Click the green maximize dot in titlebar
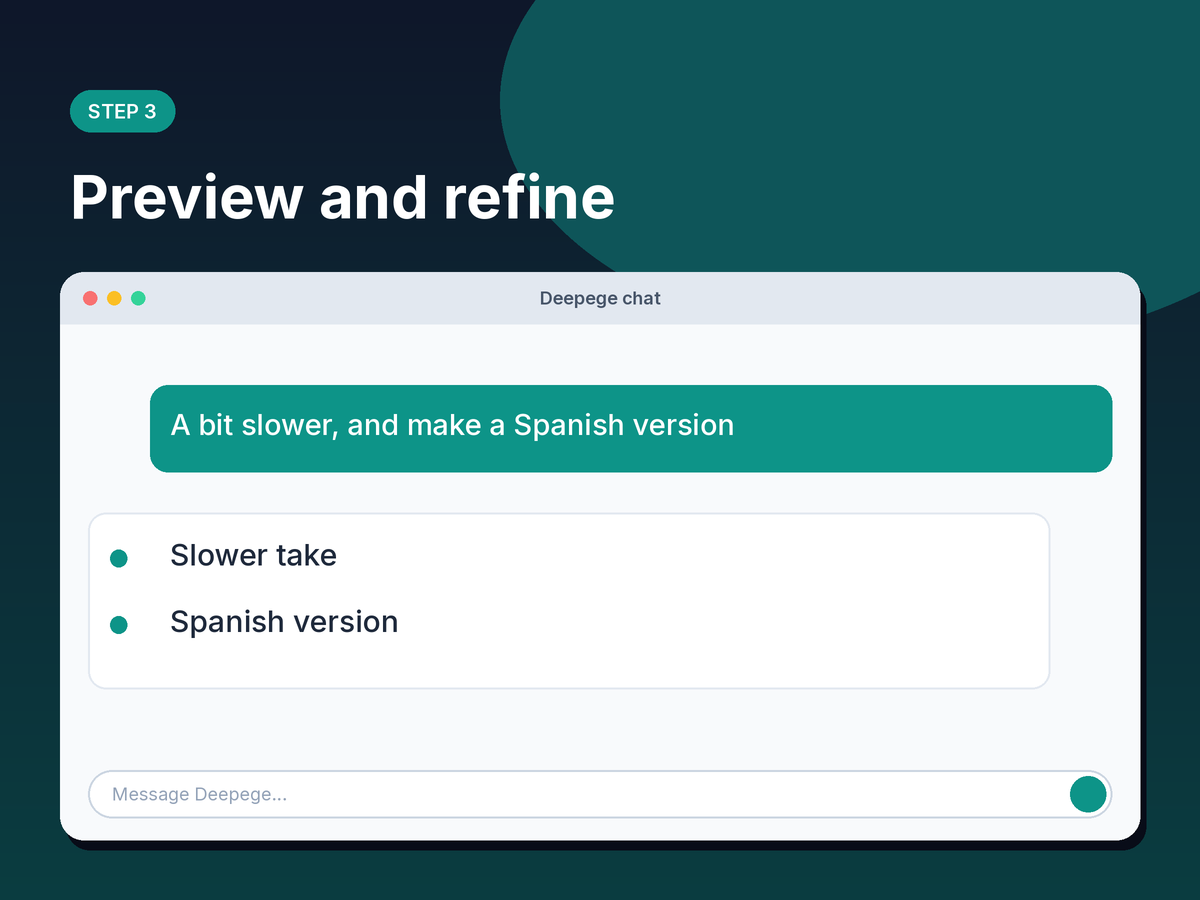This screenshot has height=900, width=1200. point(138,298)
